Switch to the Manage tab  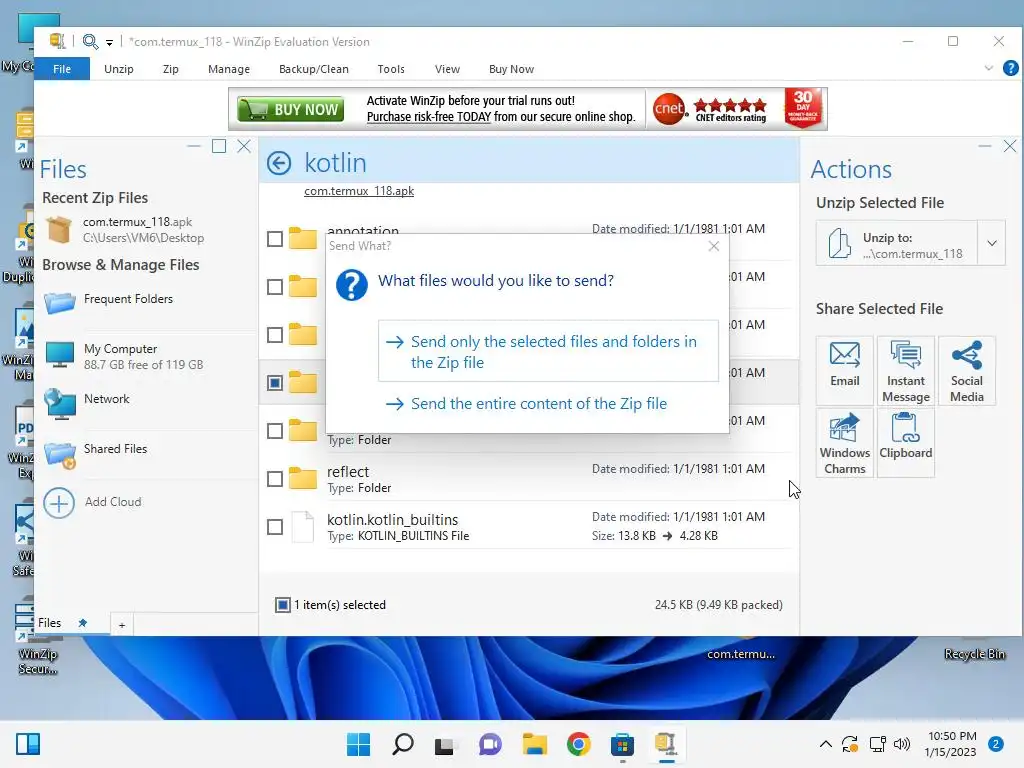point(229,69)
